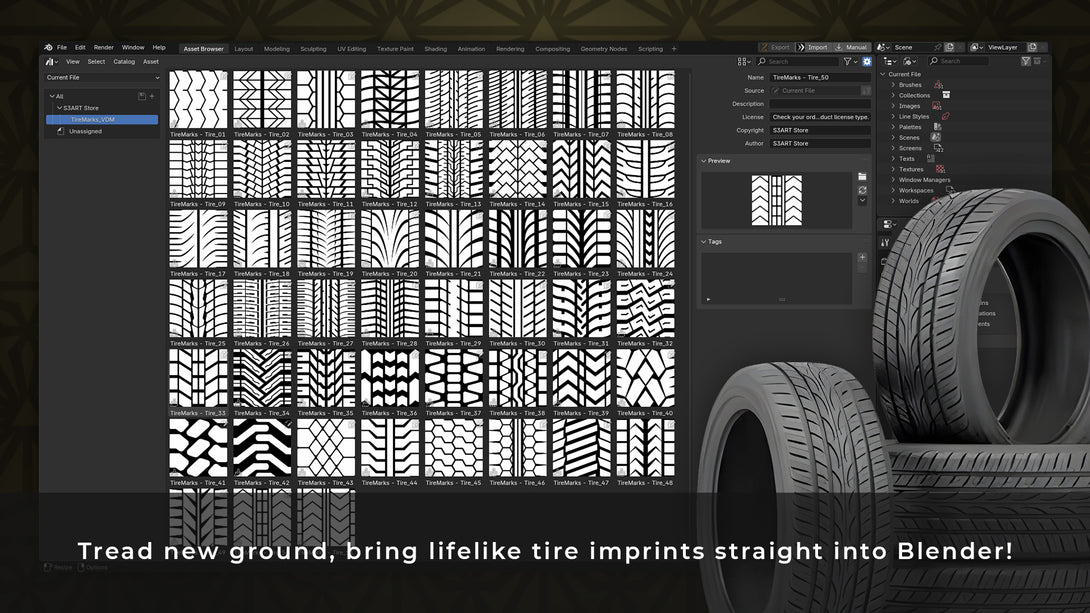Toggle the asset details gear button
The width and height of the screenshot is (1090, 613).
tap(867, 62)
